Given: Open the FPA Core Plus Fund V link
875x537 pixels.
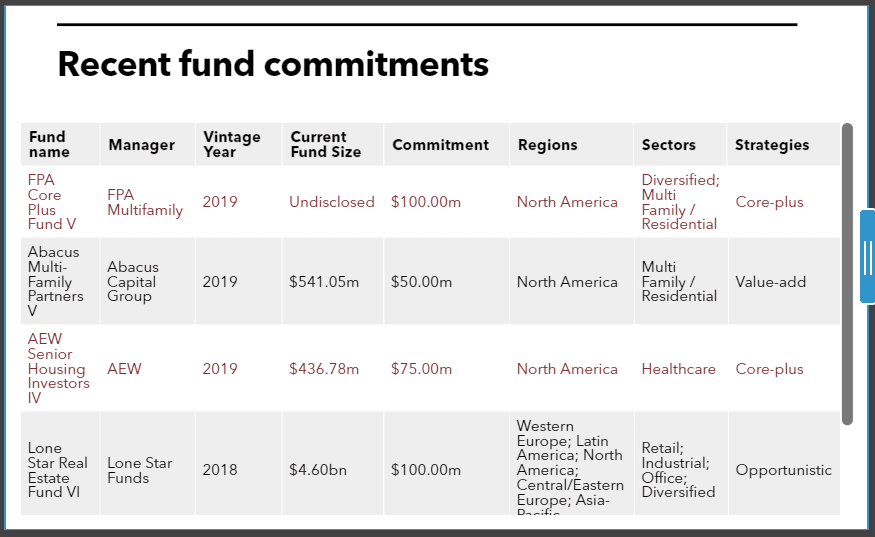Looking at the screenshot, I should point(52,202).
